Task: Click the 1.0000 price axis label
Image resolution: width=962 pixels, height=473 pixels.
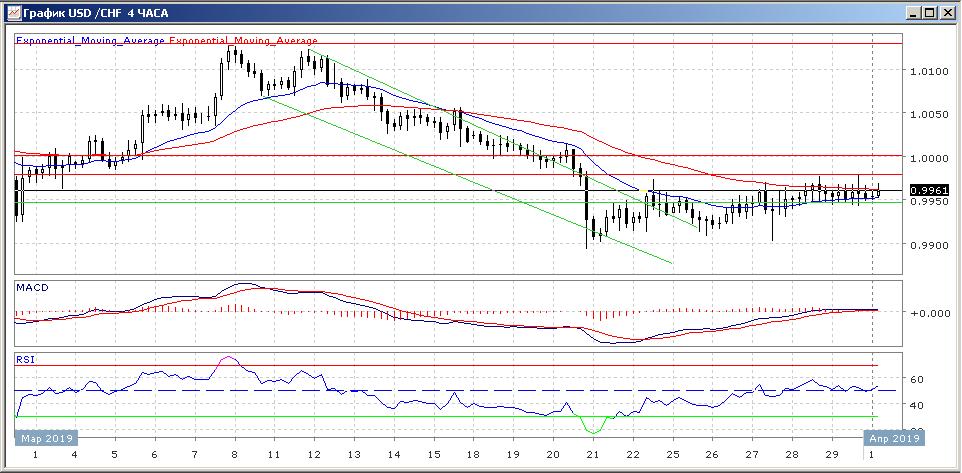Action: [927, 158]
